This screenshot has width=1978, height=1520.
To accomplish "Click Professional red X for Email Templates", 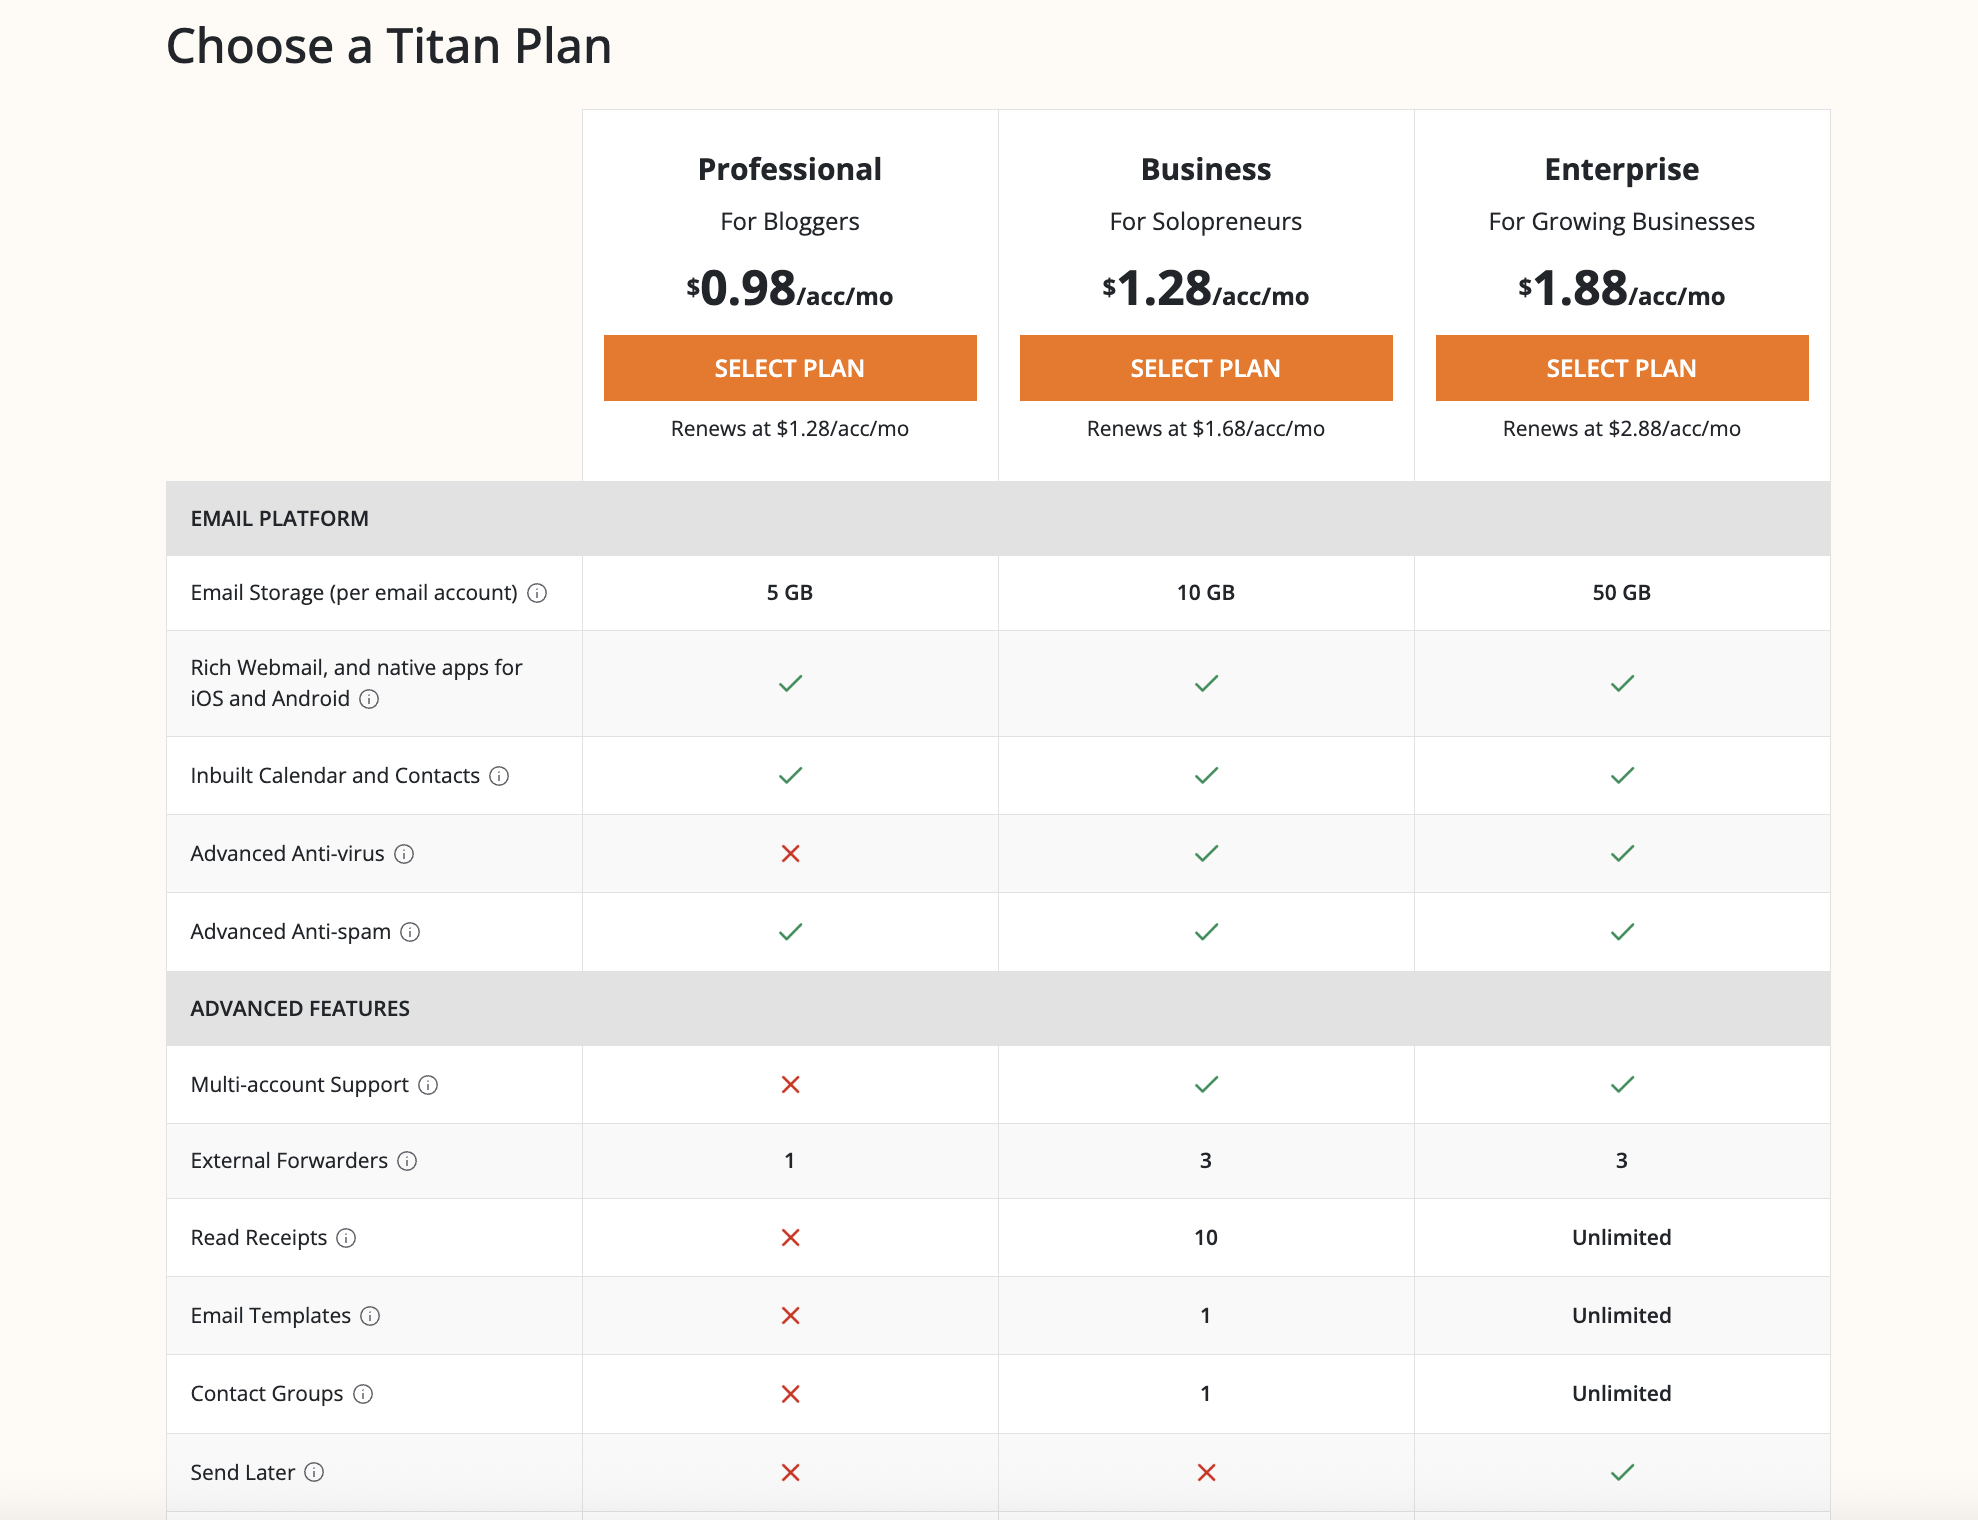I will (x=790, y=1316).
